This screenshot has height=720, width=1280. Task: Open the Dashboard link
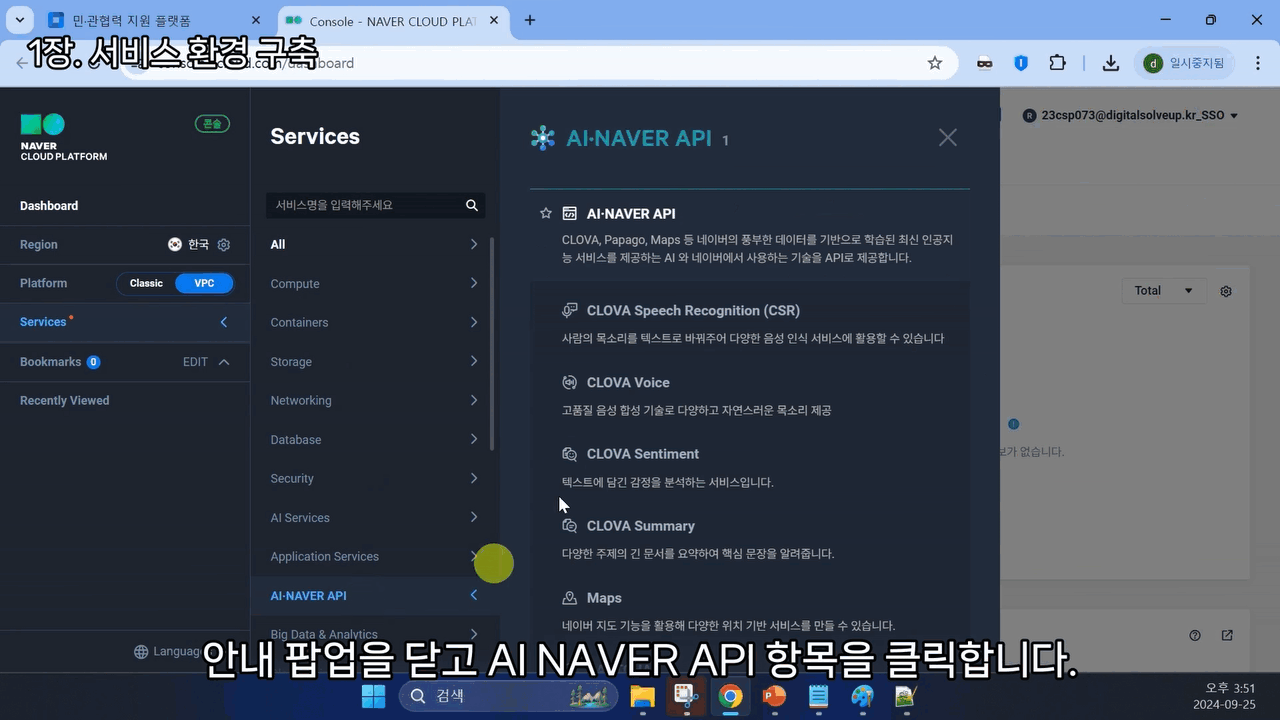[x=49, y=206]
